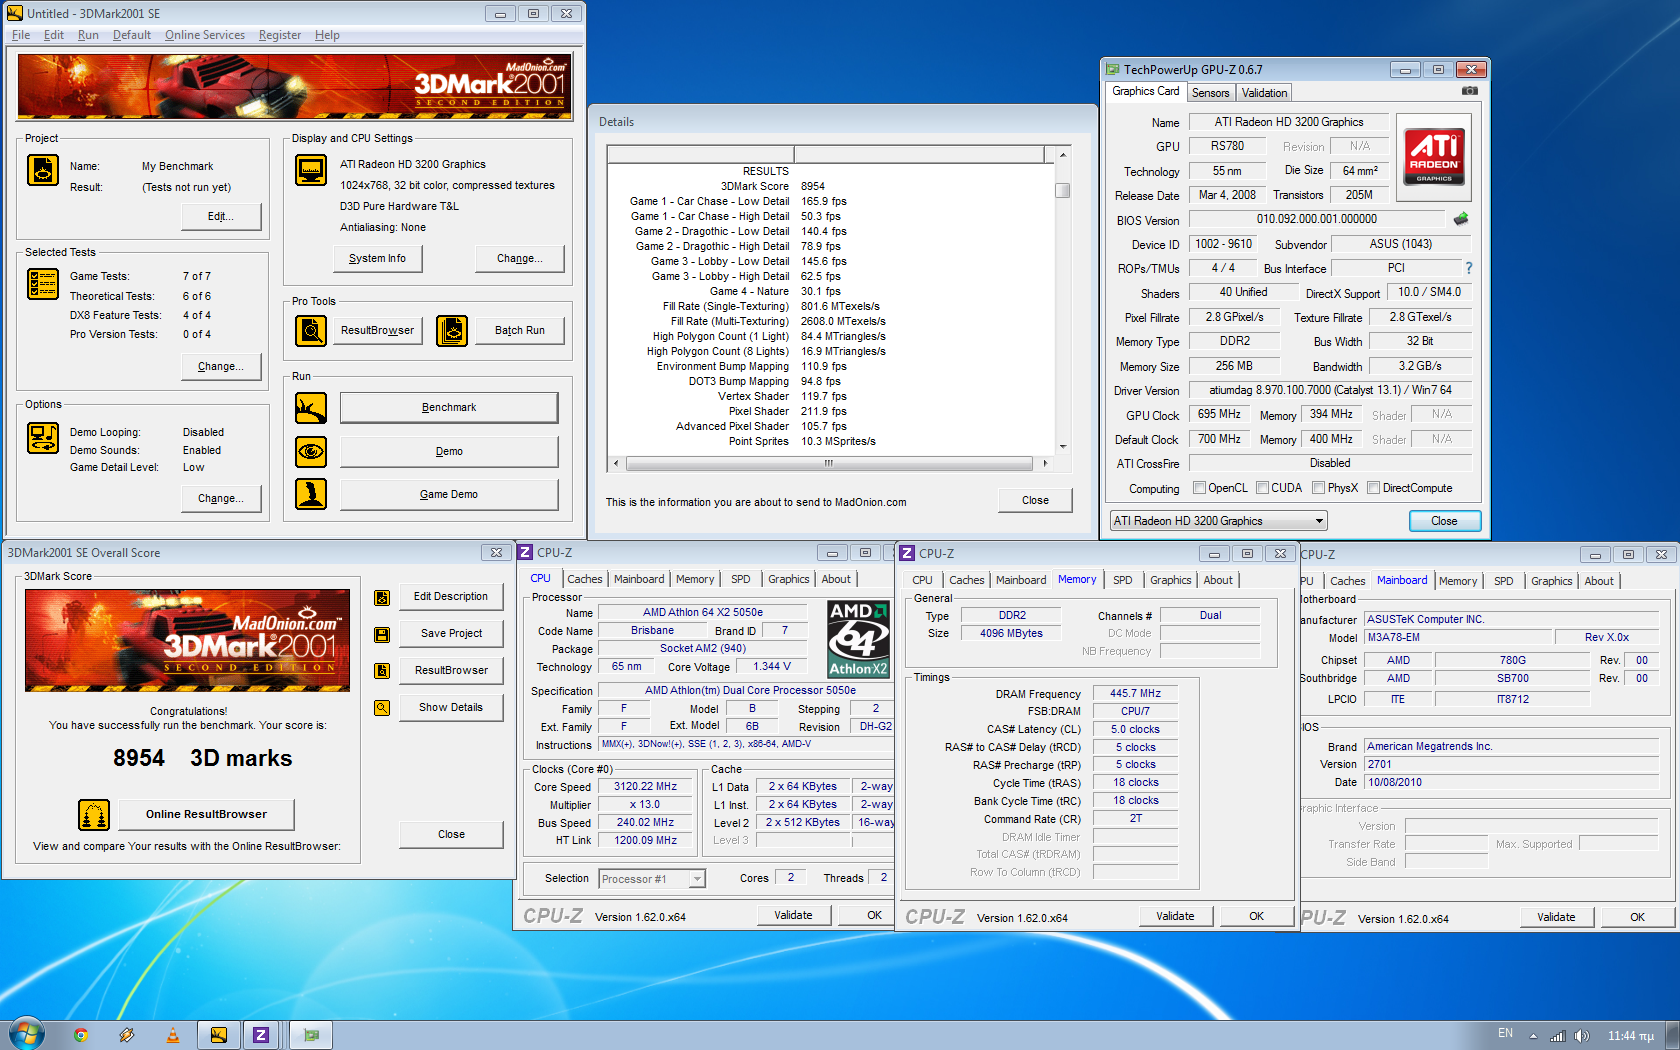The height and width of the screenshot is (1050, 1680).
Task: Show hidden tray icons arrow
Action: (x=1533, y=1036)
